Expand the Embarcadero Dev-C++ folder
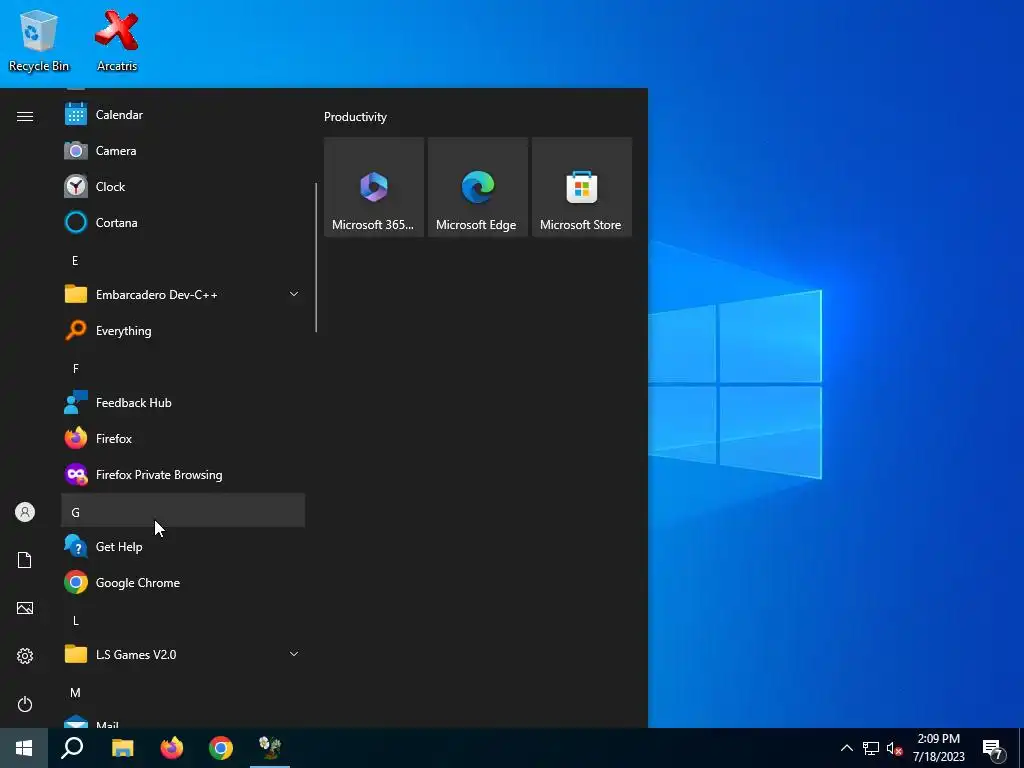This screenshot has width=1024, height=768. 183,295
